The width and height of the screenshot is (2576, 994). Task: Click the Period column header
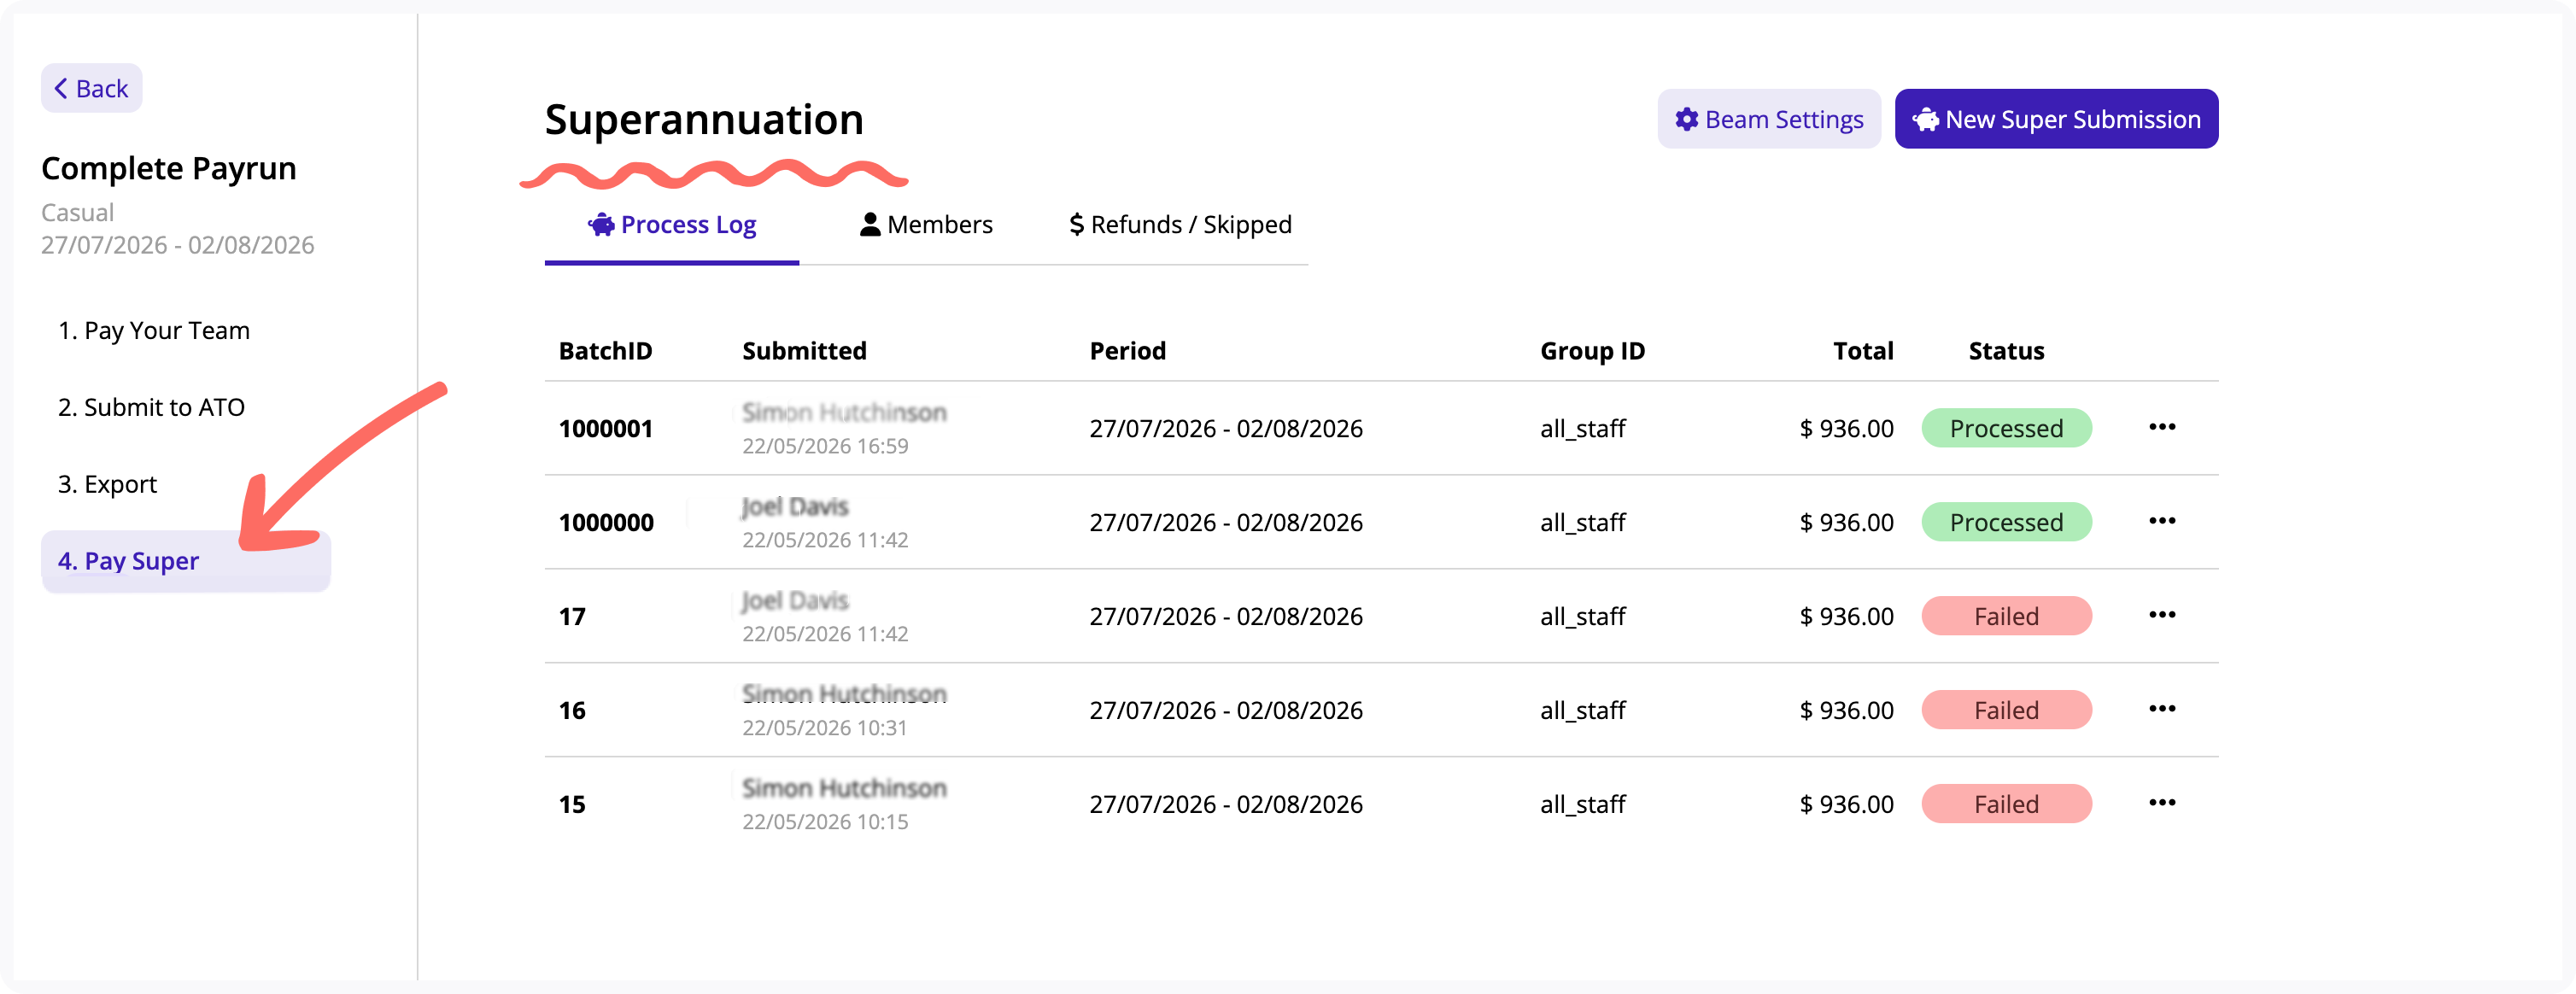pos(1128,351)
